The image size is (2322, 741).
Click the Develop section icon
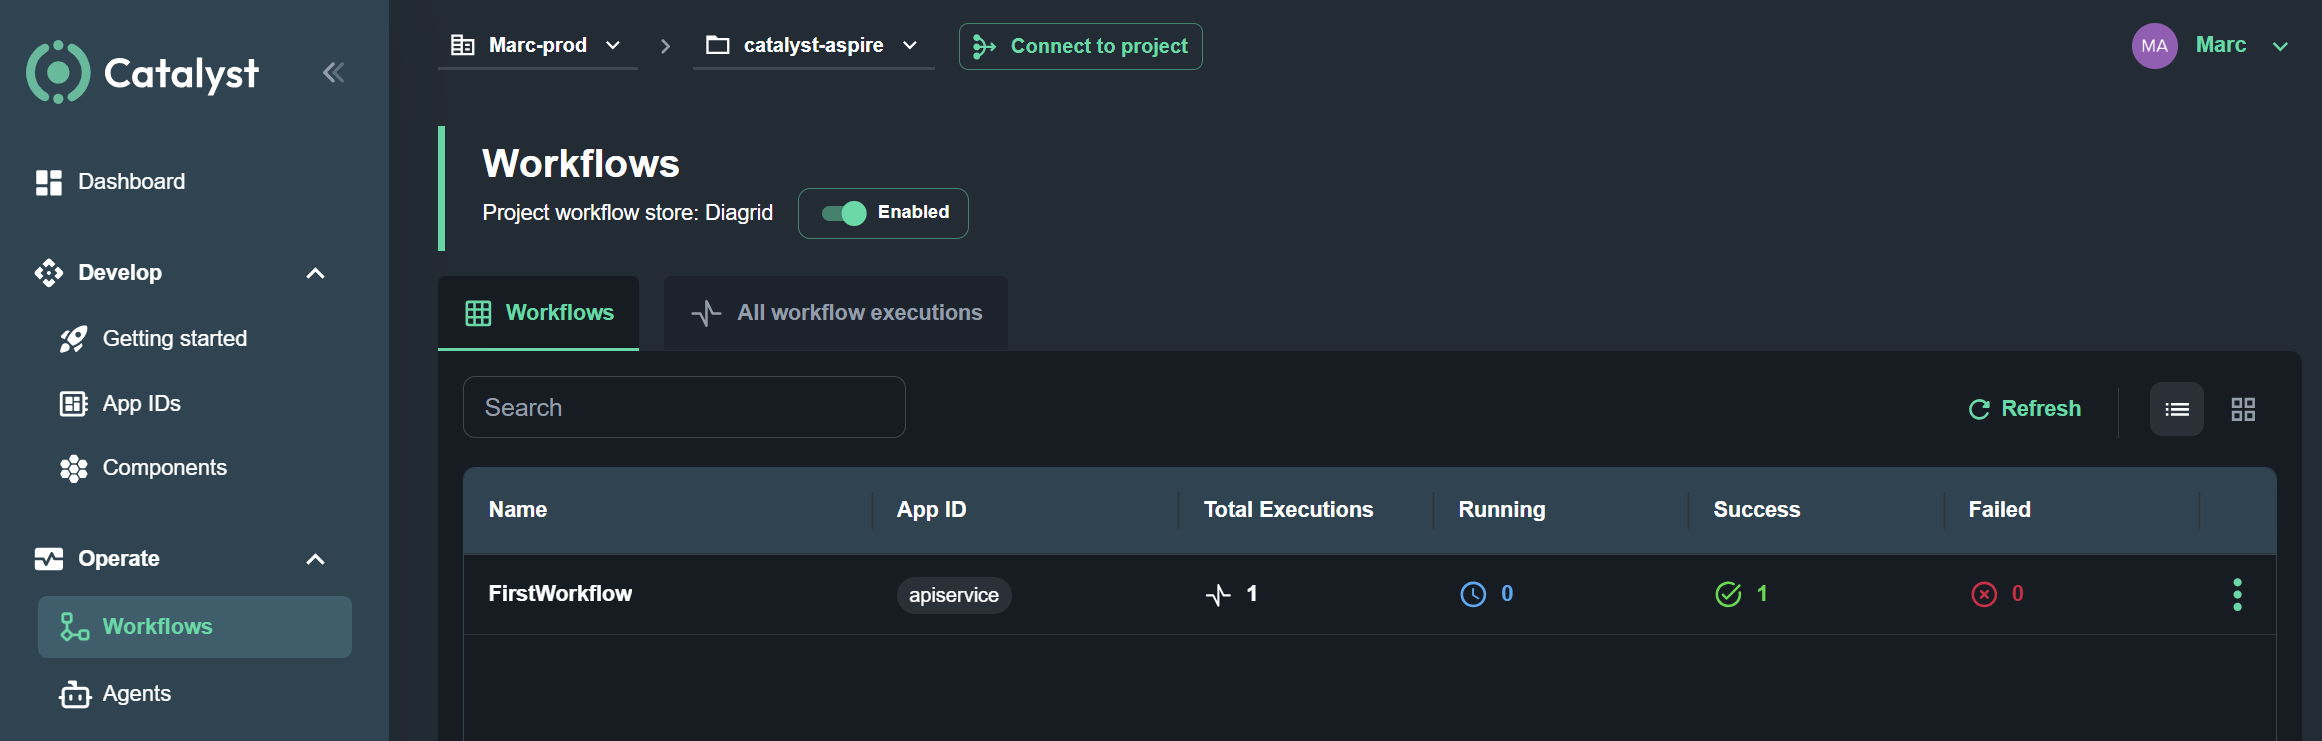[x=49, y=273]
